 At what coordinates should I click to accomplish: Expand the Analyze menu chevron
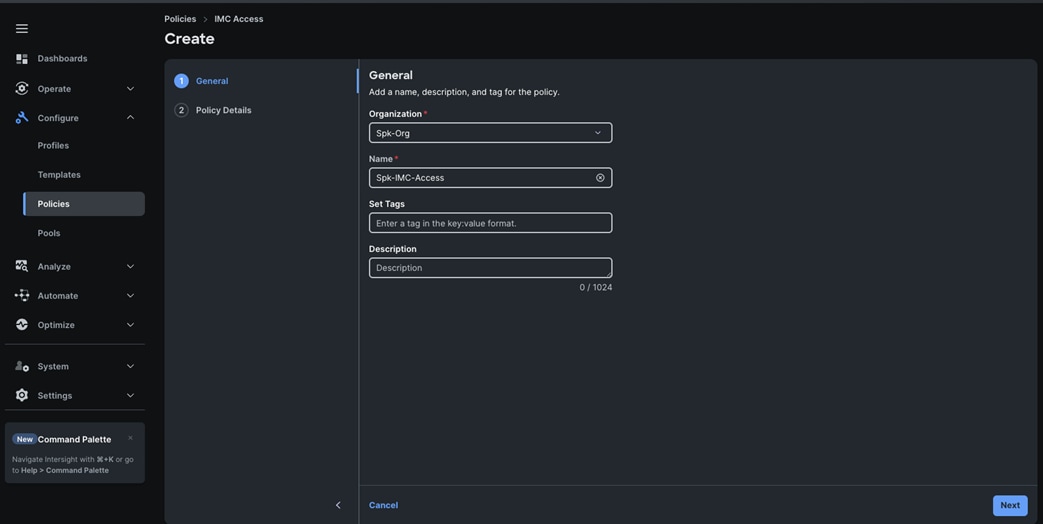(130, 266)
